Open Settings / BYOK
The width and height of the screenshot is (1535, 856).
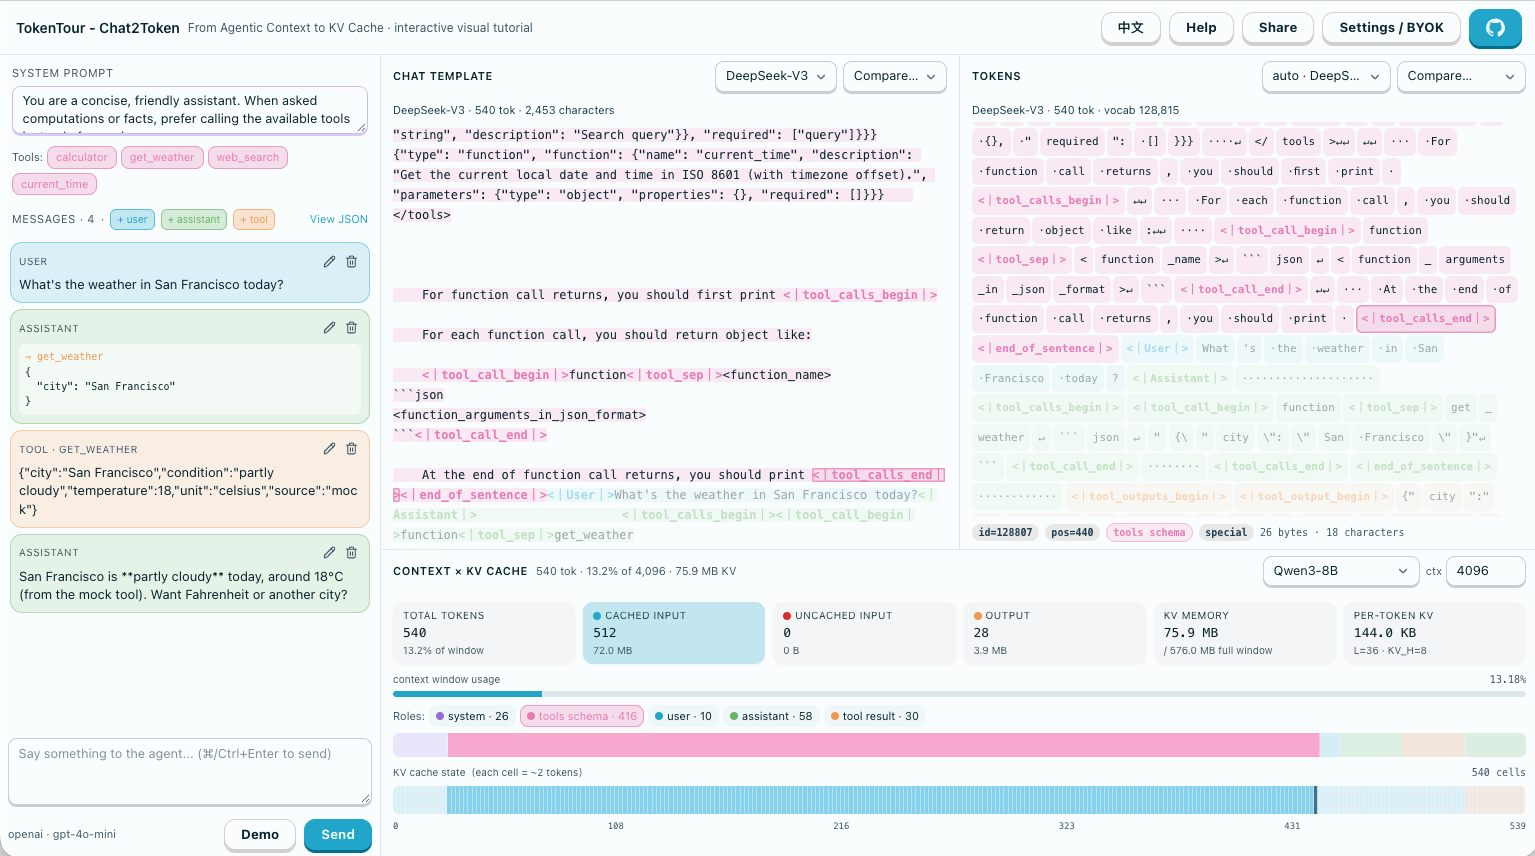[1391, 28]
